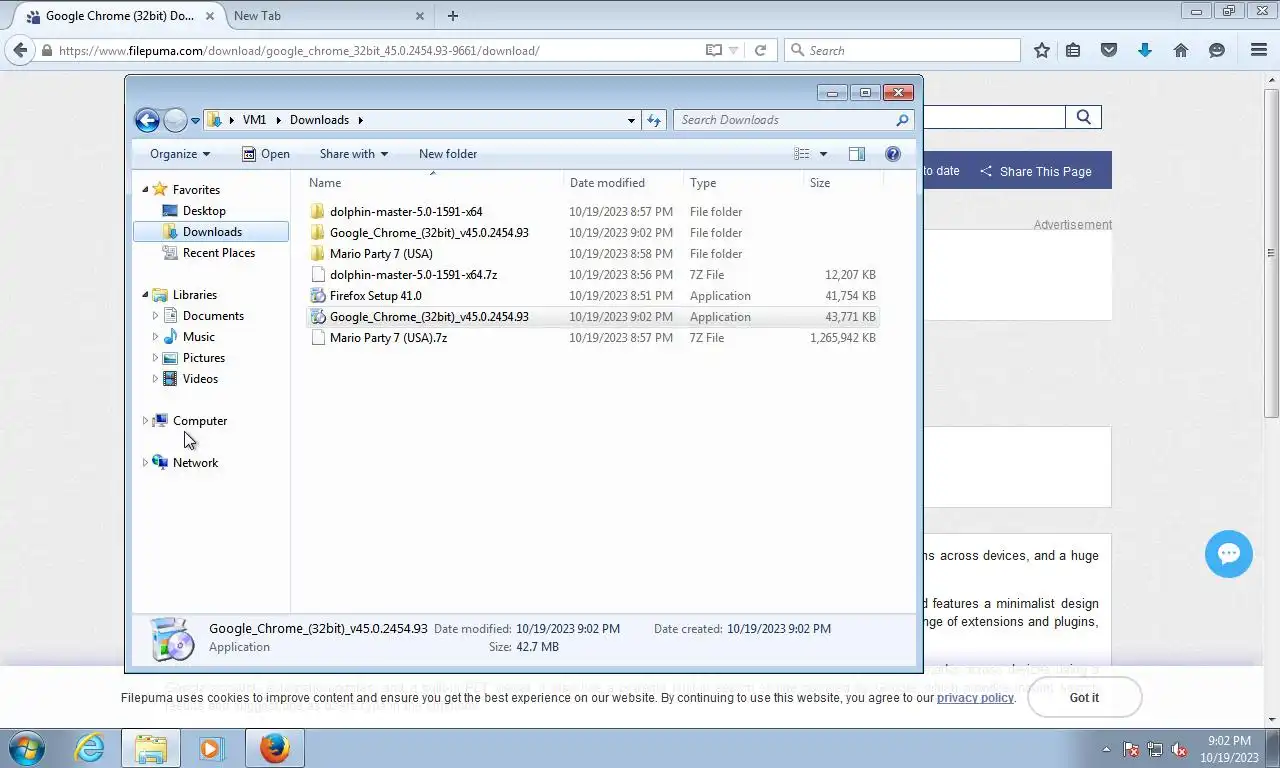This screenshot has height=768, width=1280.
Task: Select the Music library icon
Action: click(x=170, y=337)
